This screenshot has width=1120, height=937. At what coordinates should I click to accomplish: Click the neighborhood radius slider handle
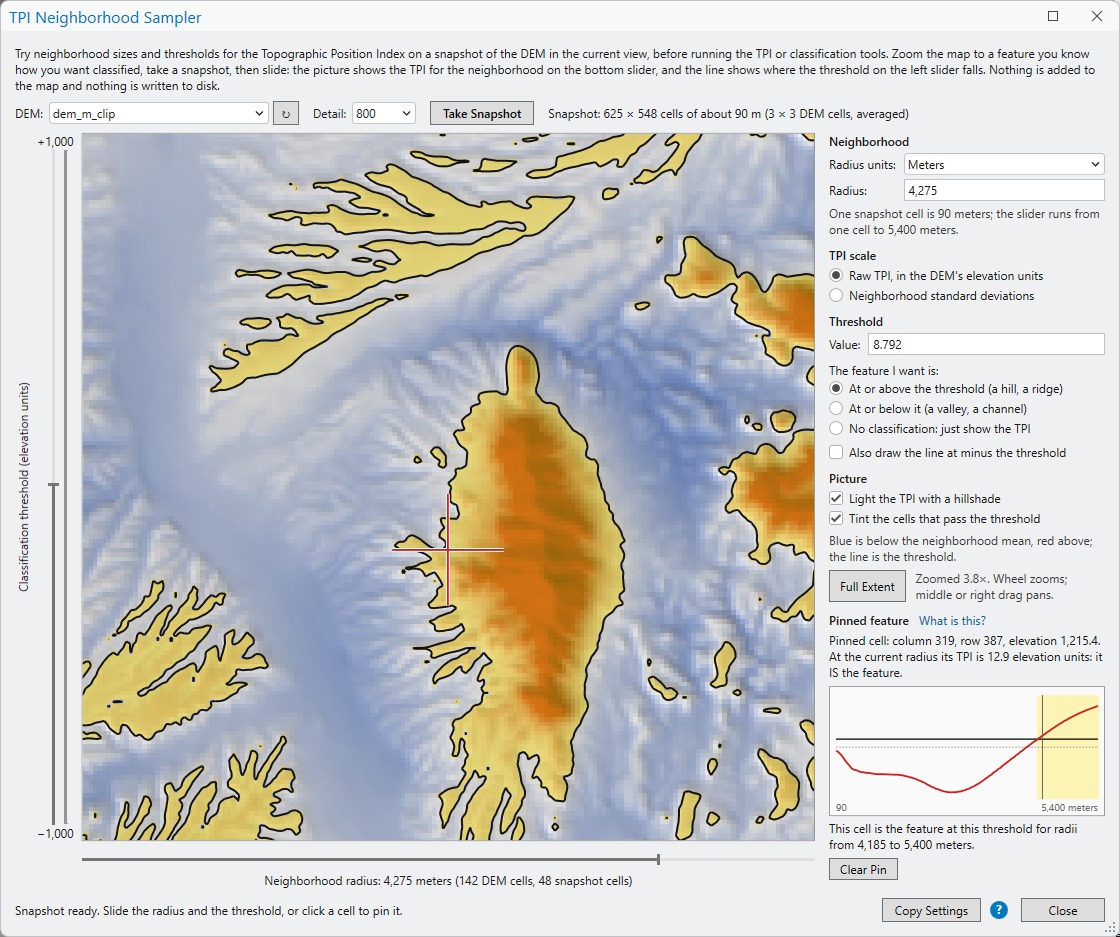658,859
